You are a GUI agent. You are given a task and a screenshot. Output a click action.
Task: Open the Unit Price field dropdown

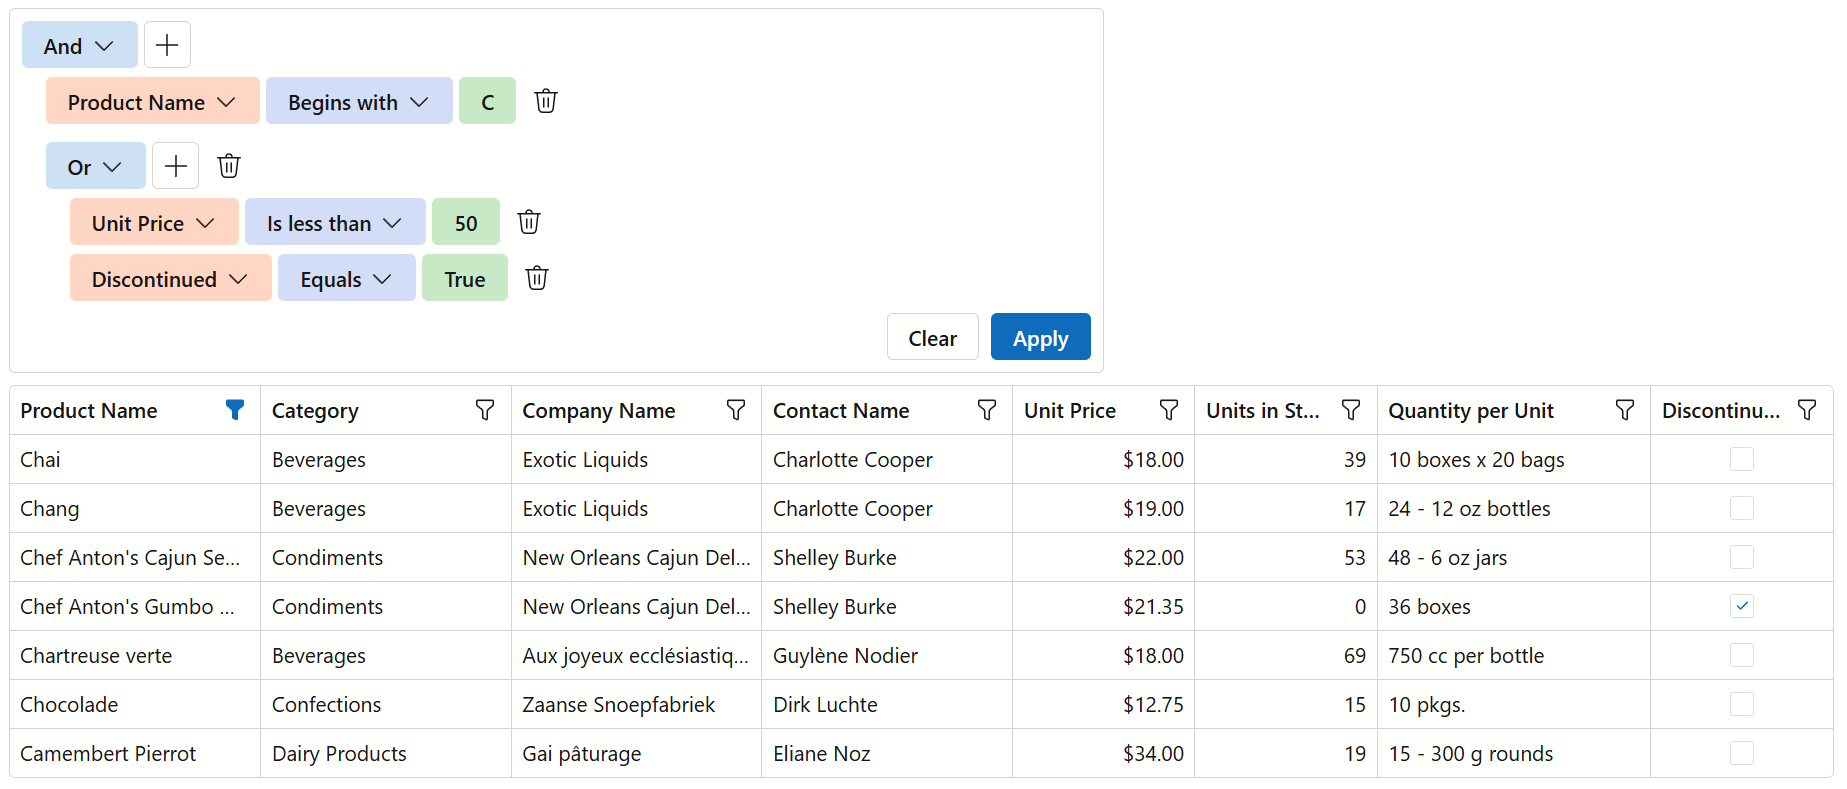pyautogui.click(x=154, y=222)
